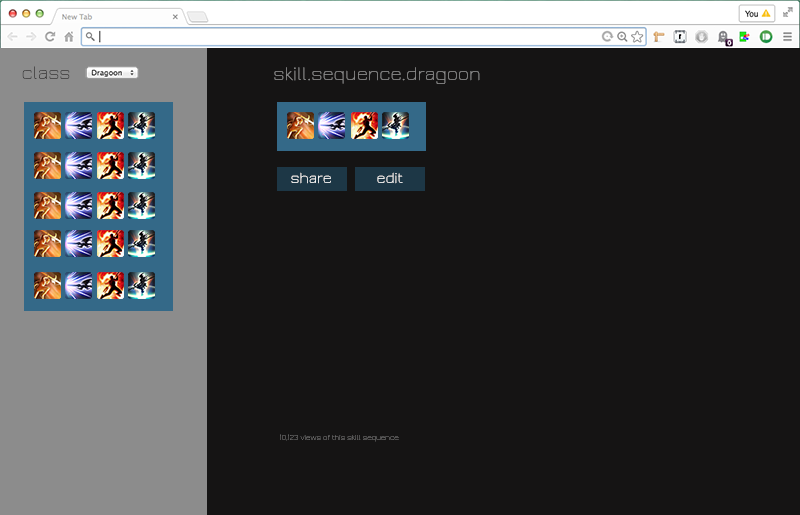Pick the purple dash skill in the second palette row
This screenshot has height=515, width=800.
[x=79, y=165]
